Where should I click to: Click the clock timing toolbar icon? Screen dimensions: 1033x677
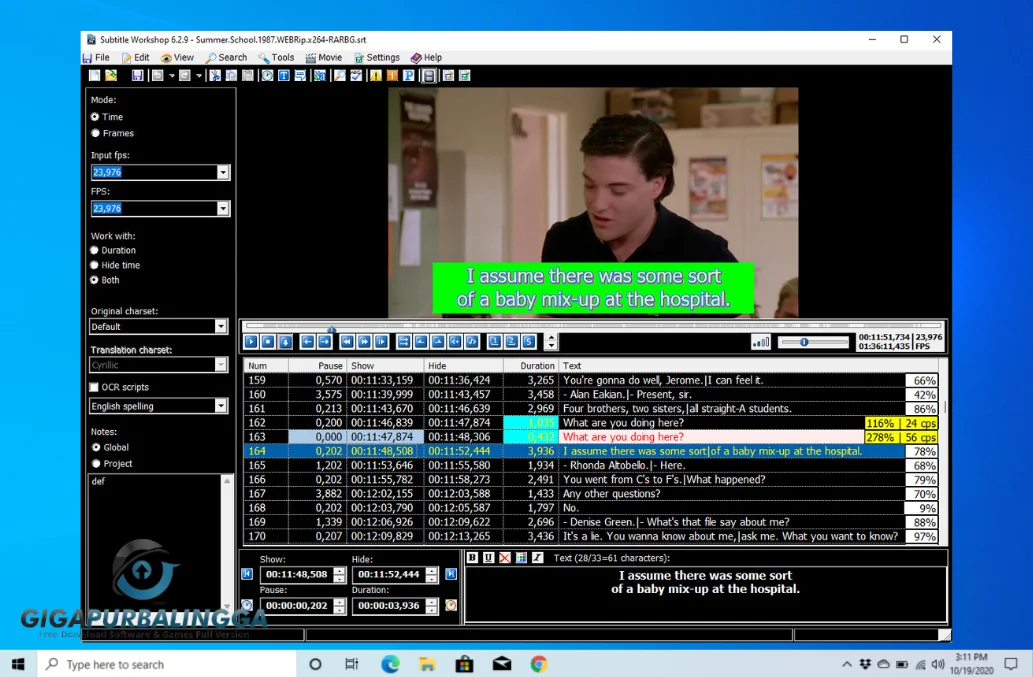267,76
